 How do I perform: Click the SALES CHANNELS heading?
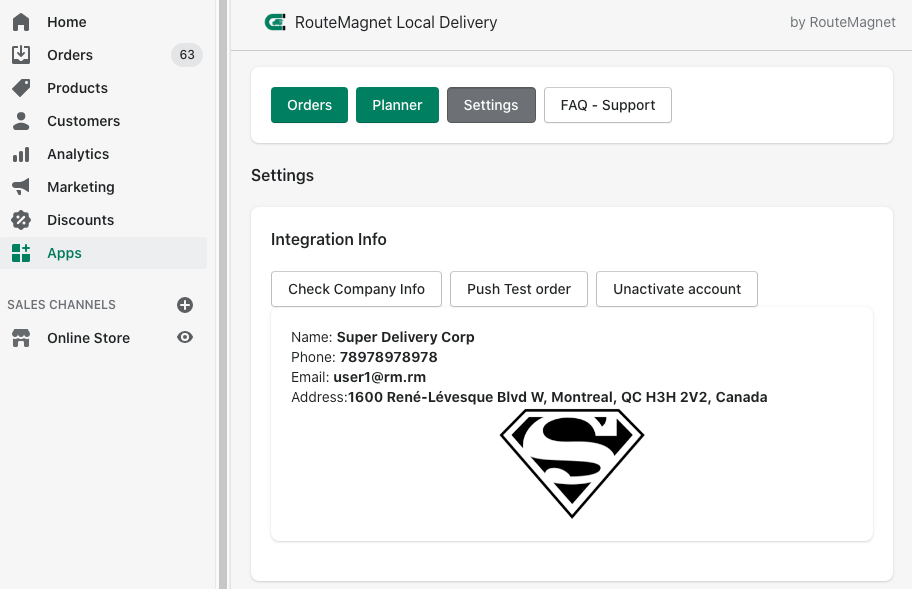(x=62, y=305)
